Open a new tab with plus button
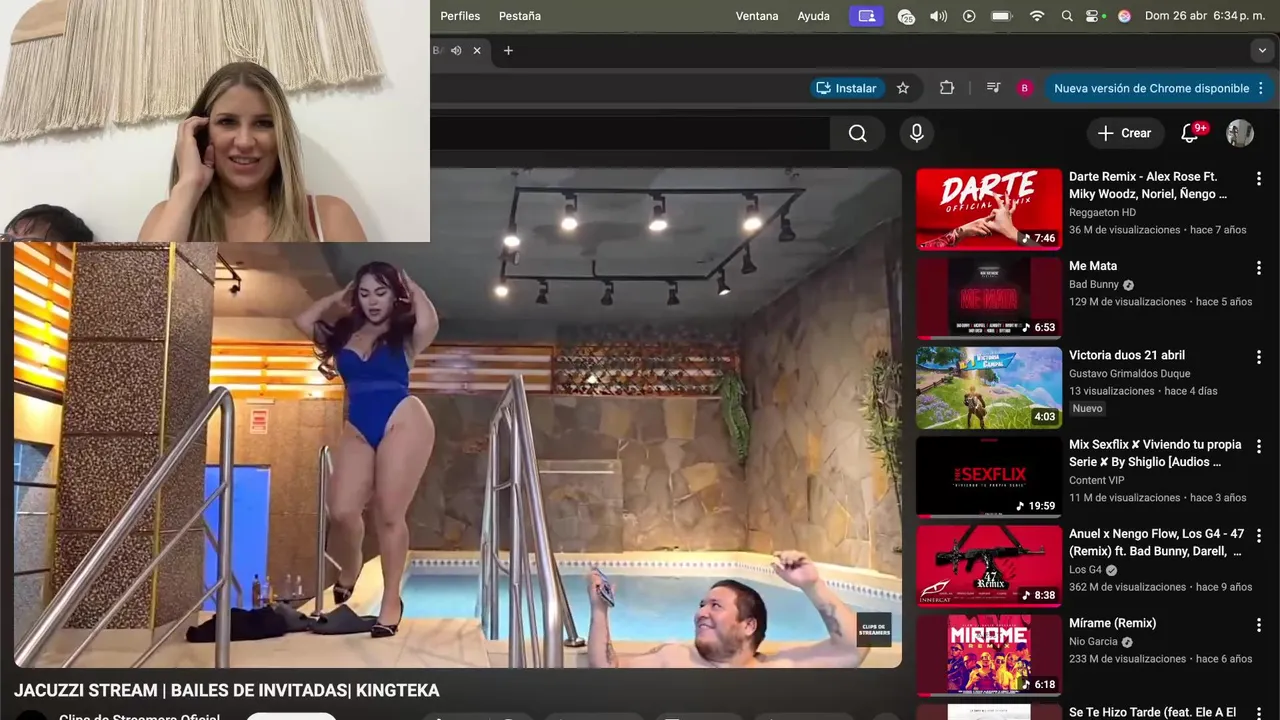 (508, 50)
